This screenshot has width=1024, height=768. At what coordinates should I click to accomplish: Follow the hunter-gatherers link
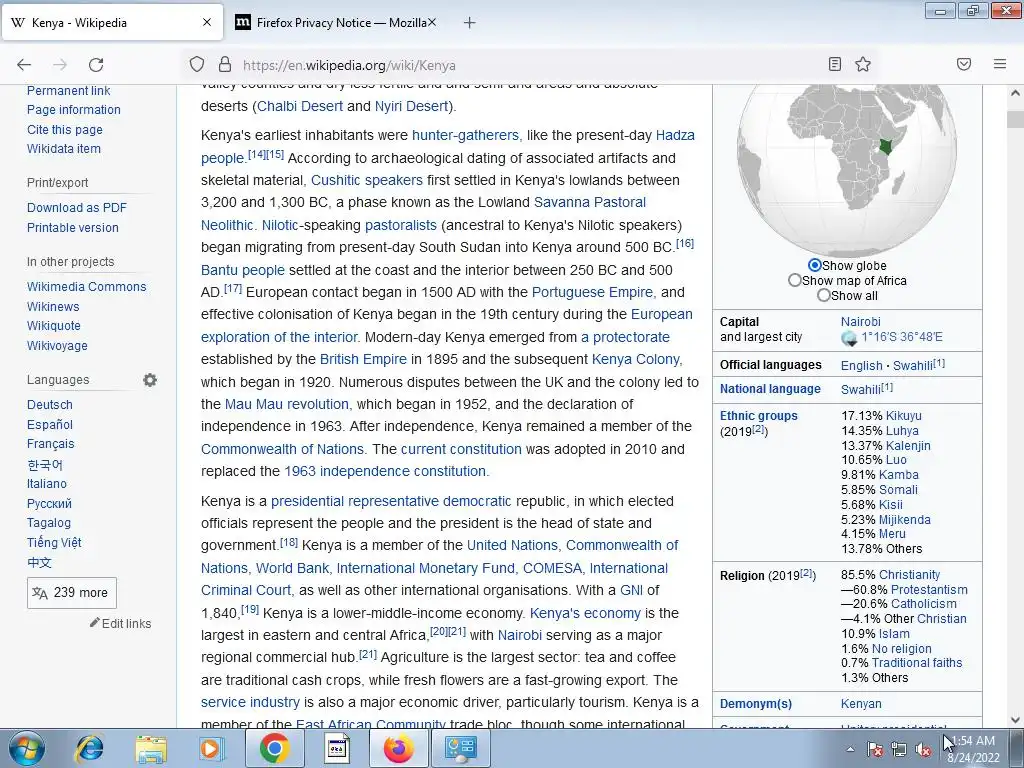point(466,135)
